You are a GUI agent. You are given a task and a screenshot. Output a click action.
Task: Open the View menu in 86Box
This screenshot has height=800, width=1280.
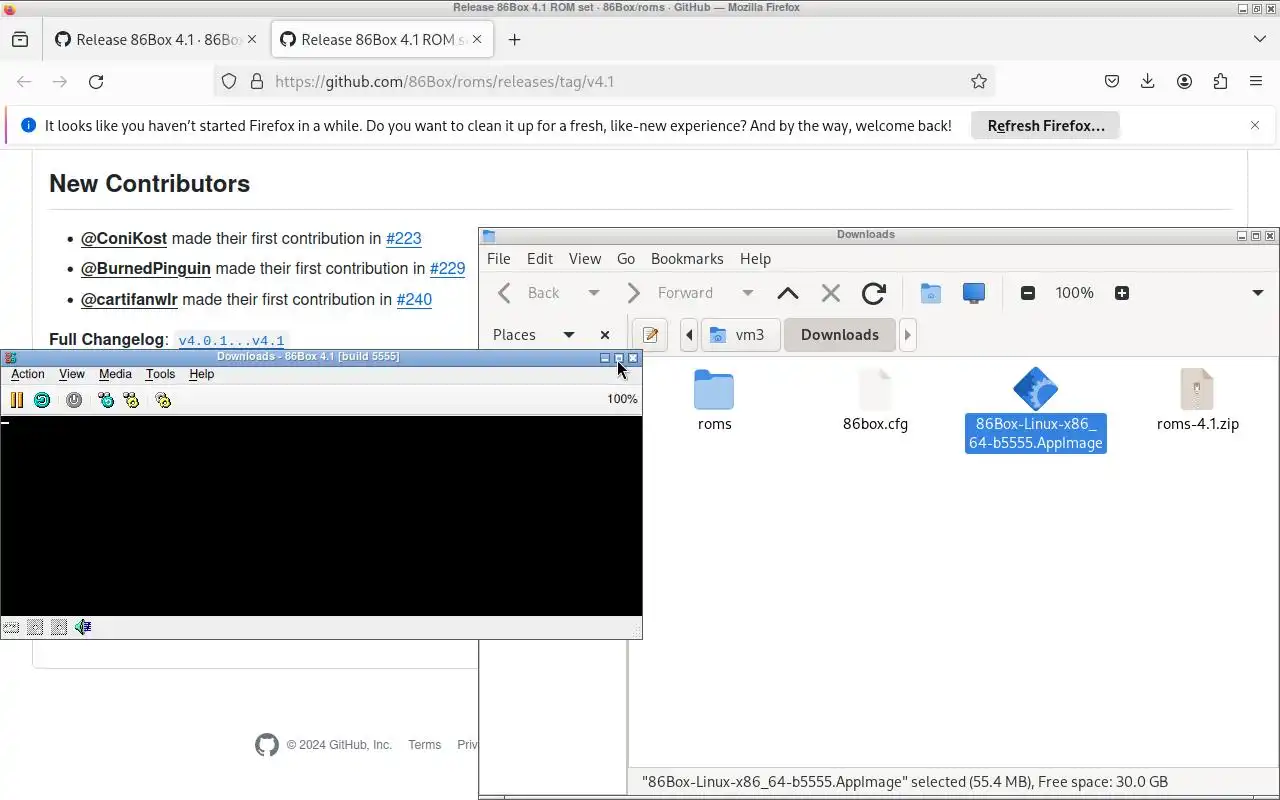72,374
